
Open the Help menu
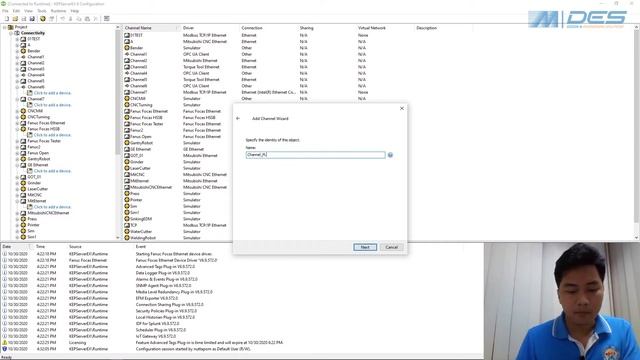pyautogui.click(x=75, y=11)
